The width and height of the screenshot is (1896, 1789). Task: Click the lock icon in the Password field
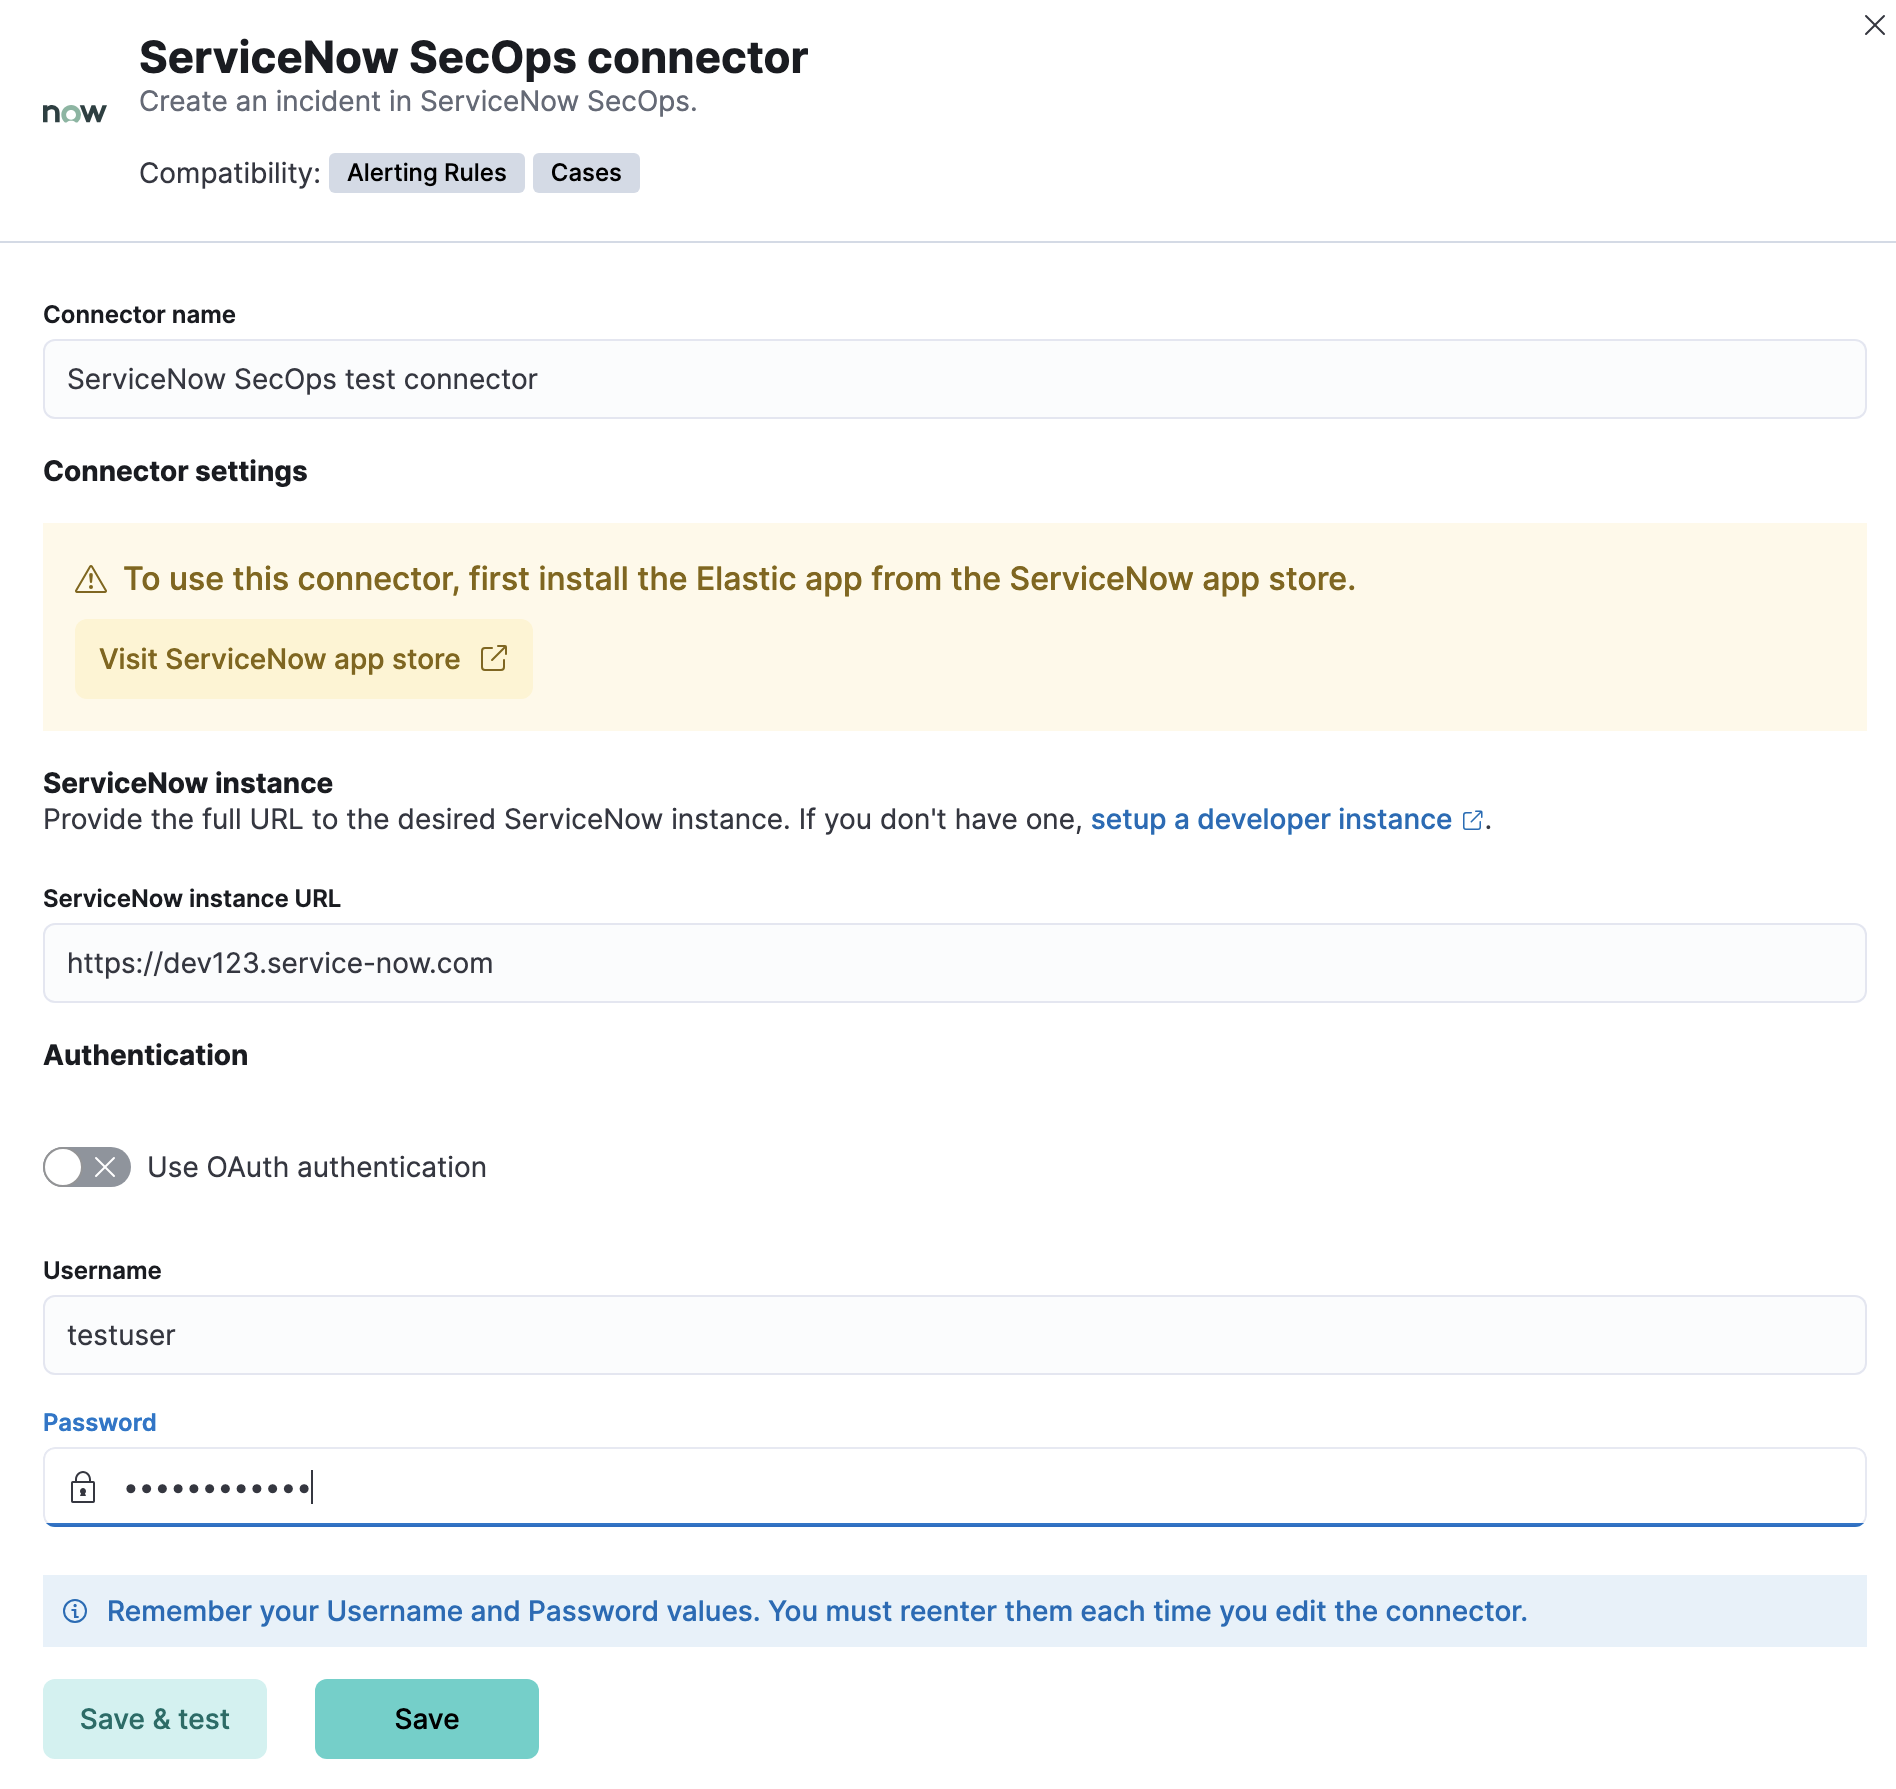pos(83,1487)
